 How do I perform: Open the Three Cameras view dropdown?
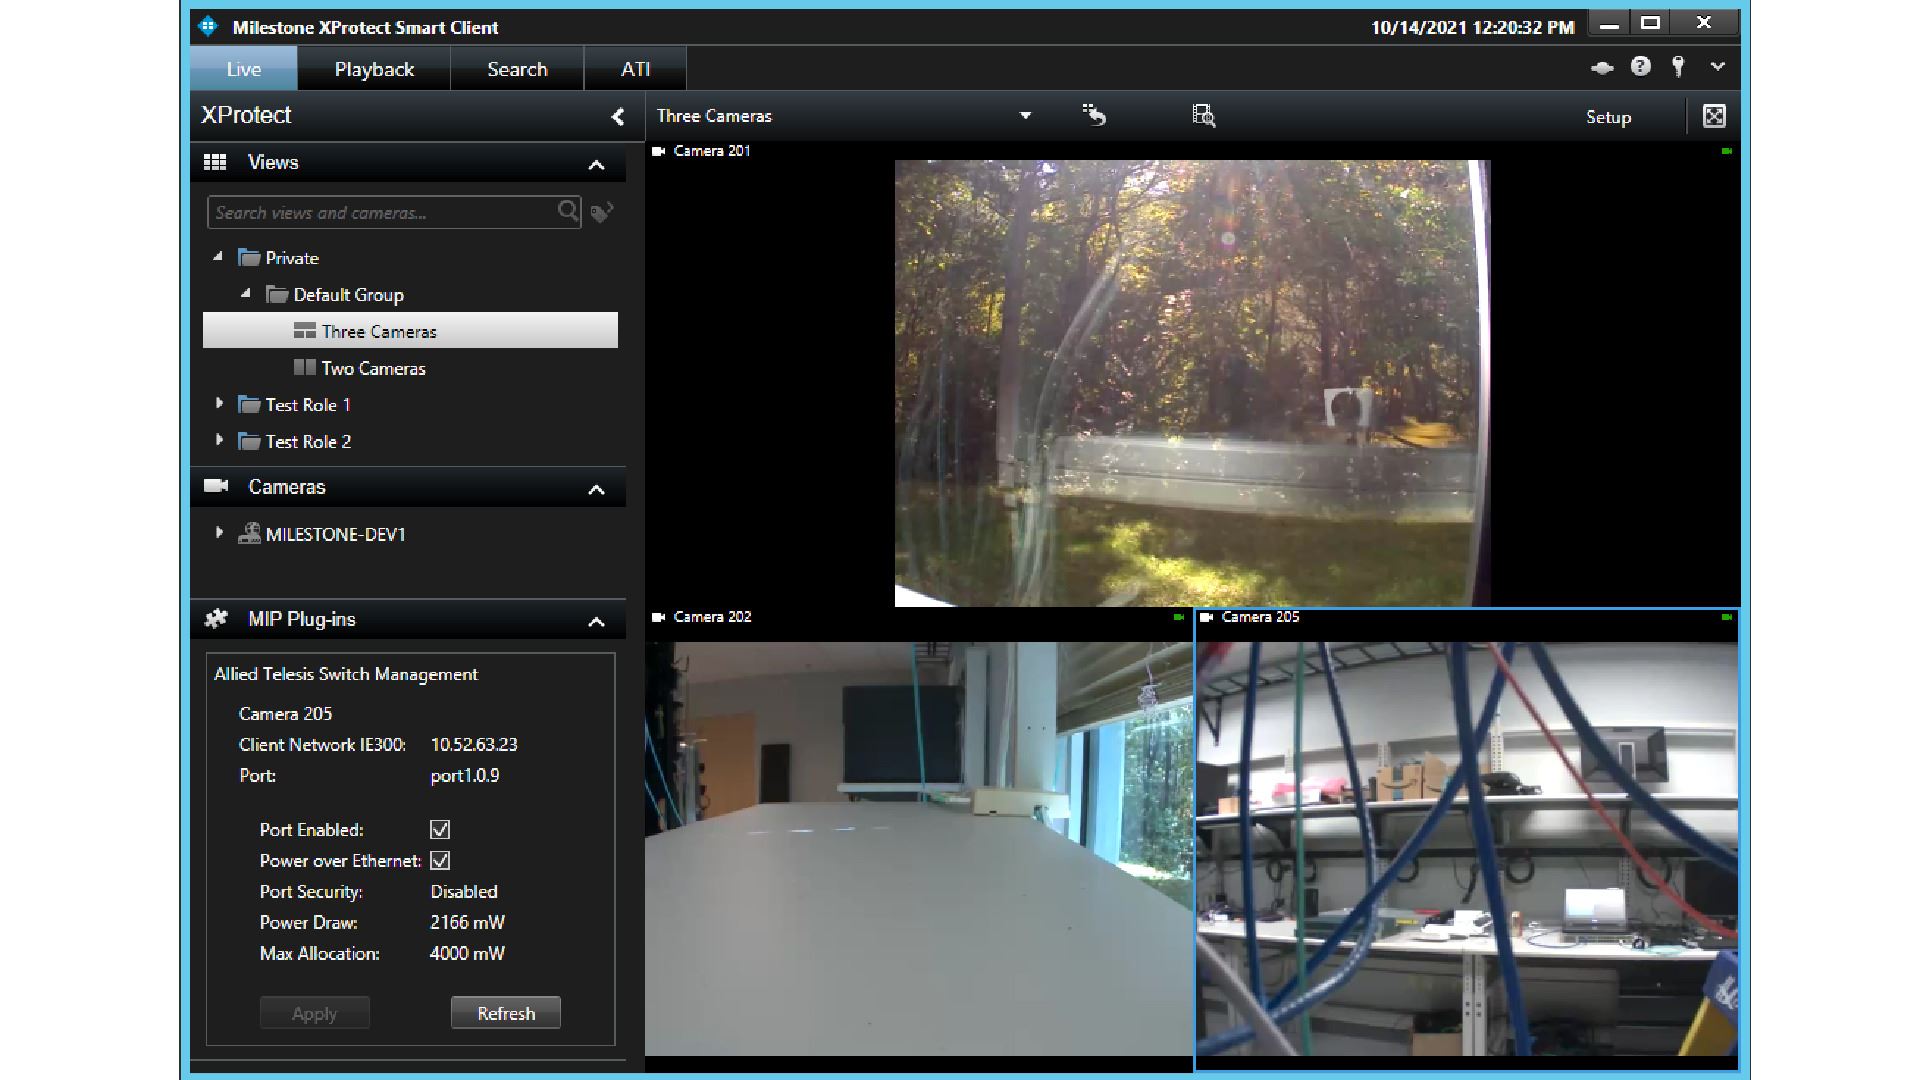click(x=1025, y=116)
